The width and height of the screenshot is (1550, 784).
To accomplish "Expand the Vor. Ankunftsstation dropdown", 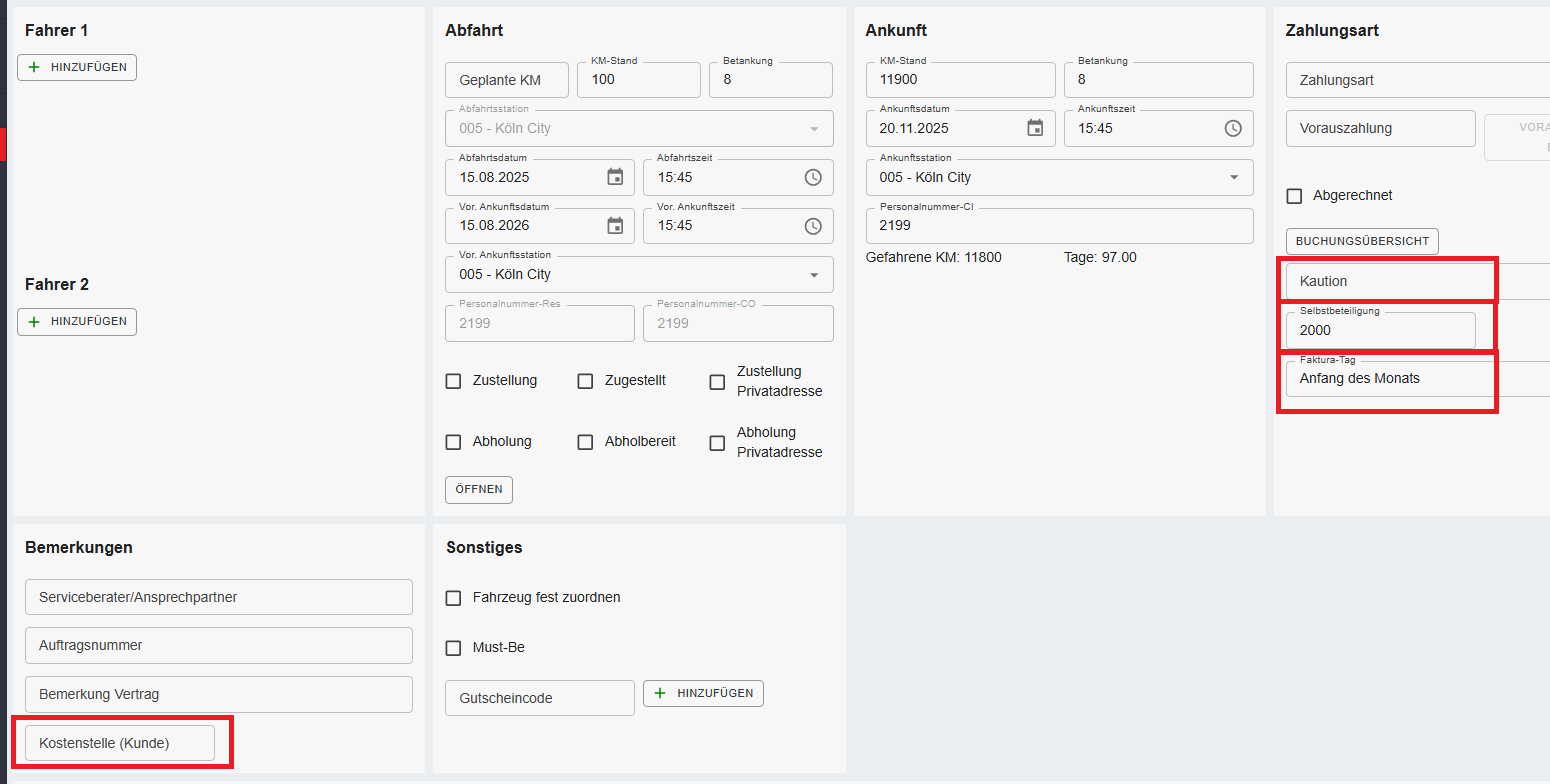I will point(812,275).
